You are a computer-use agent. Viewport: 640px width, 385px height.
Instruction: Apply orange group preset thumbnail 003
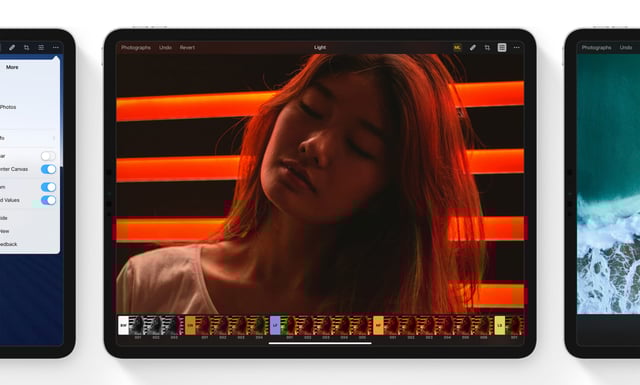click(429, 325)
